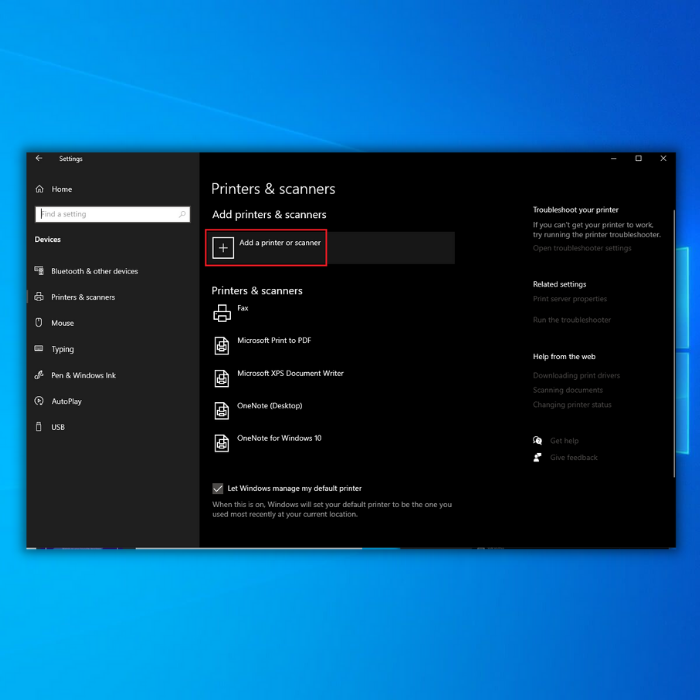Click Microsoft XPS Document Writer text
700x700 pixels.
click(x=291, y=373)
